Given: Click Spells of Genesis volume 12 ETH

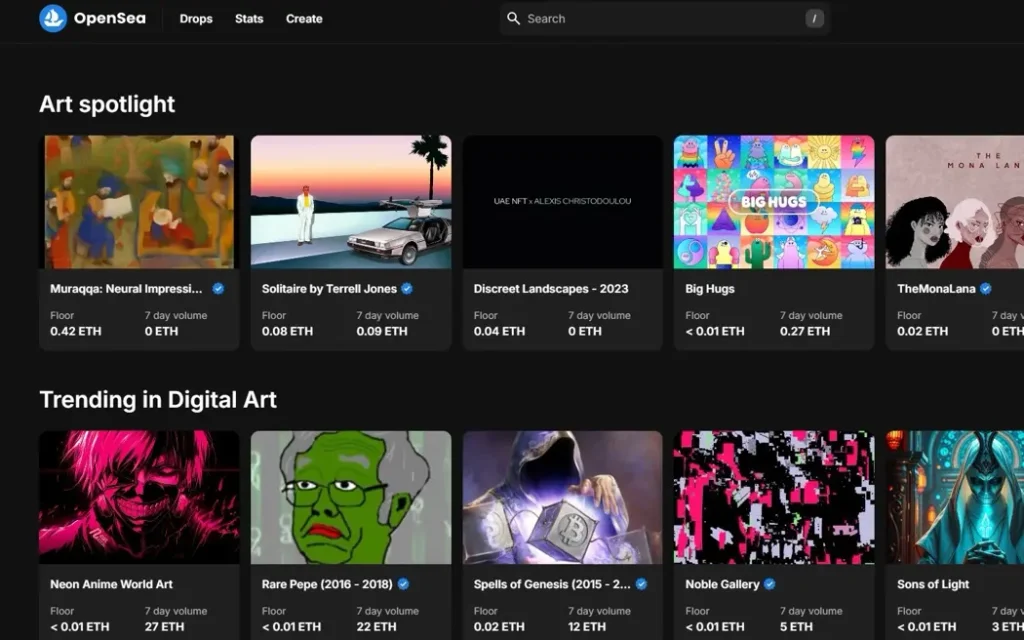Looking at the screenshot, I should [x=587, y=627].
